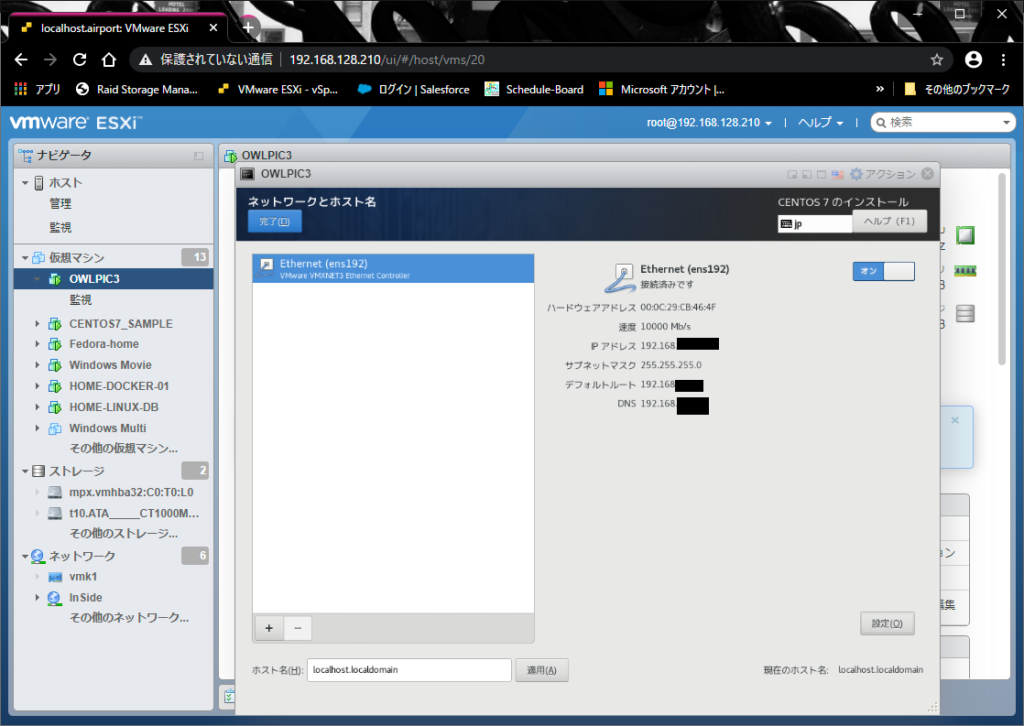Click the InSide port group globe icon
Screen dimensions: 1024x726
point(55,598)
